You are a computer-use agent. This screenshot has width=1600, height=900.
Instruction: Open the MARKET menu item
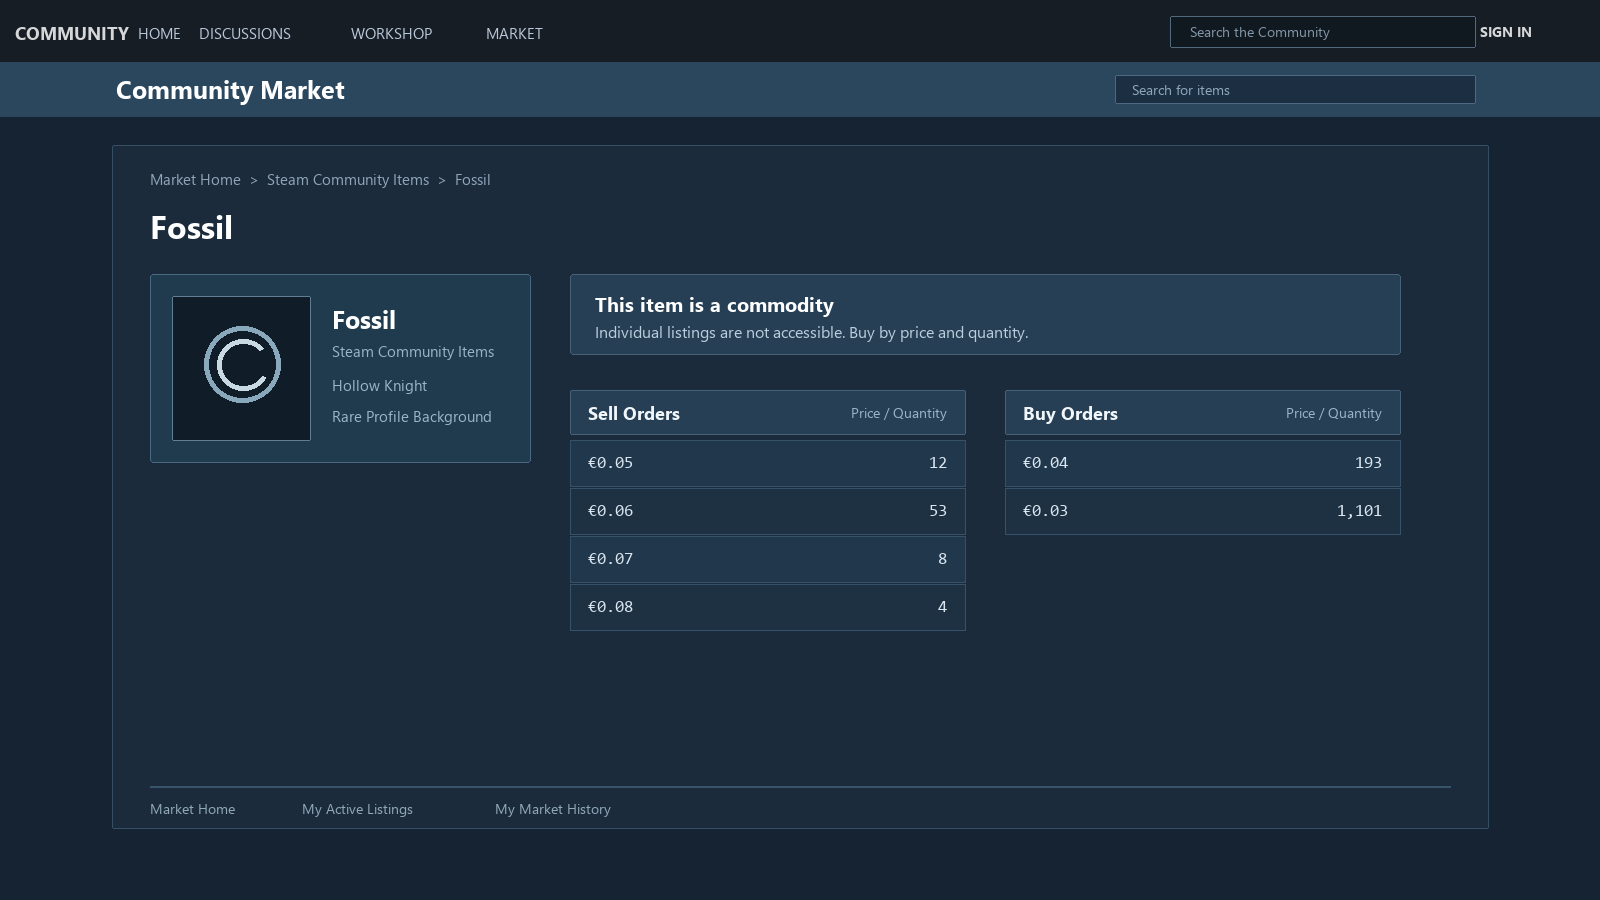(x=514, y=33)
